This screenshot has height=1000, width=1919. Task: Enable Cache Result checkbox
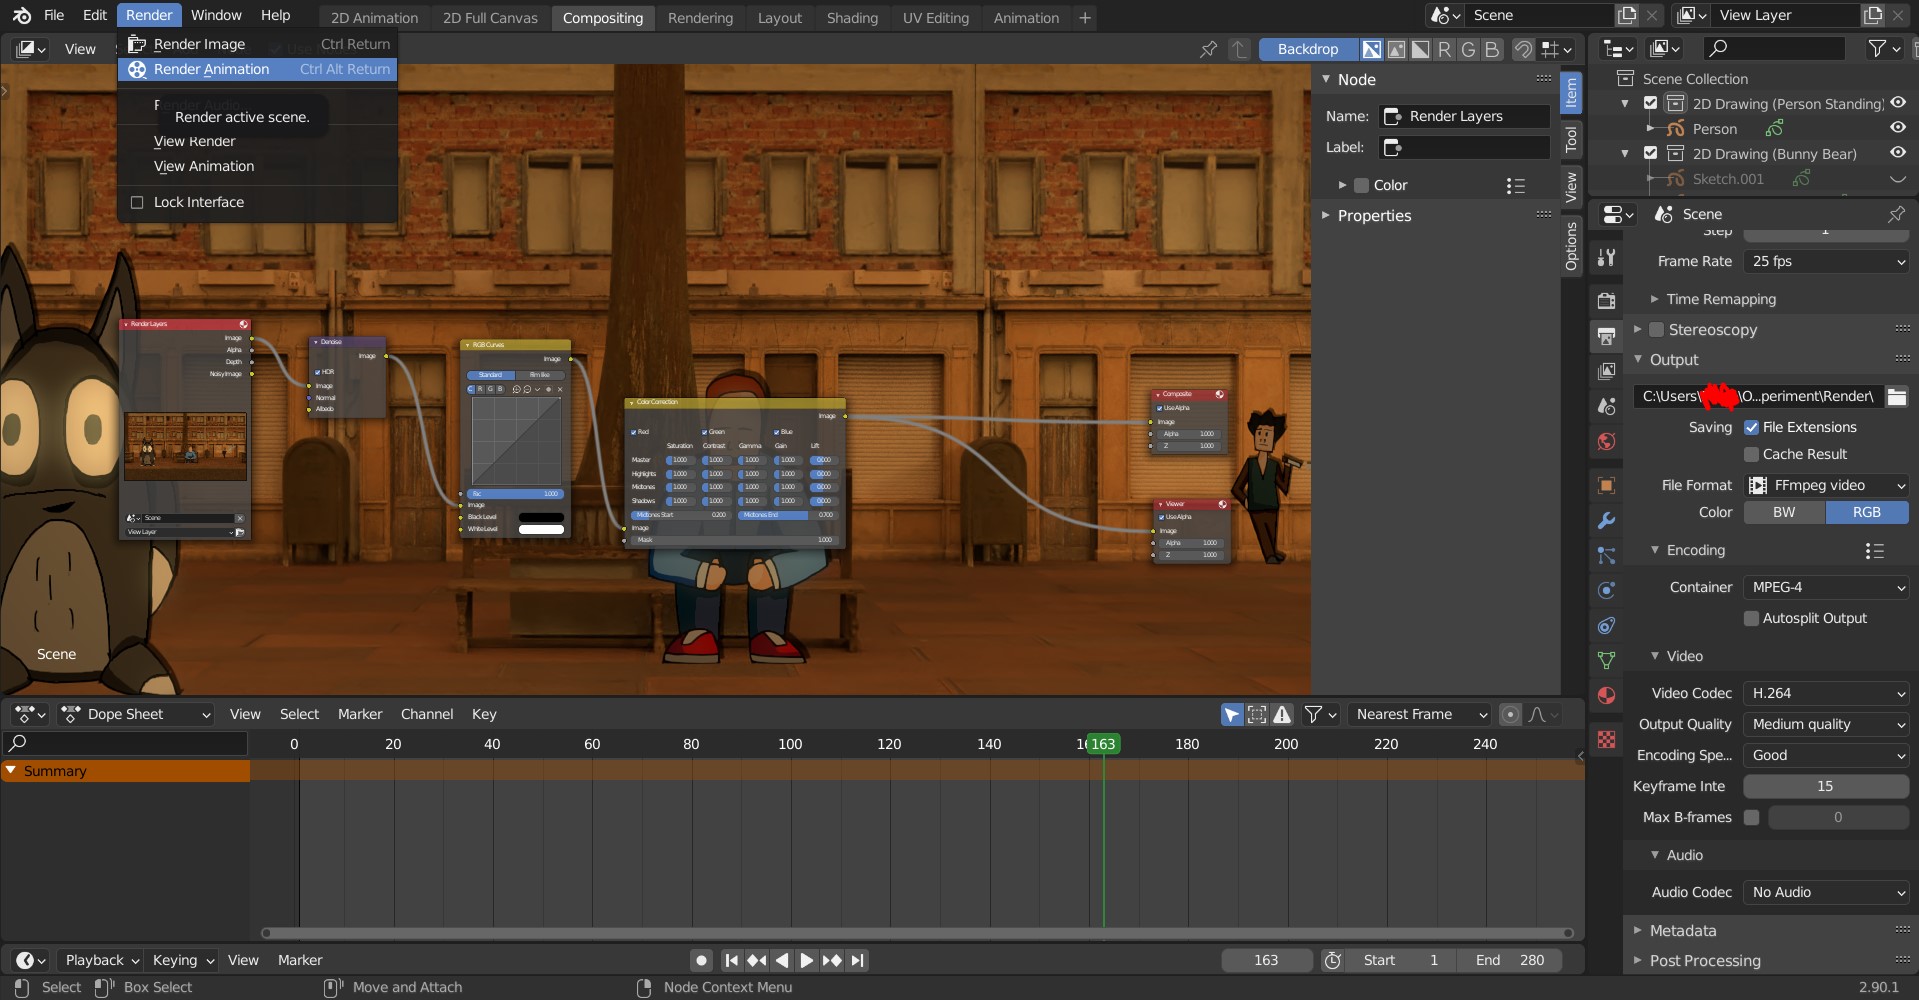[x=1751, y=454]
